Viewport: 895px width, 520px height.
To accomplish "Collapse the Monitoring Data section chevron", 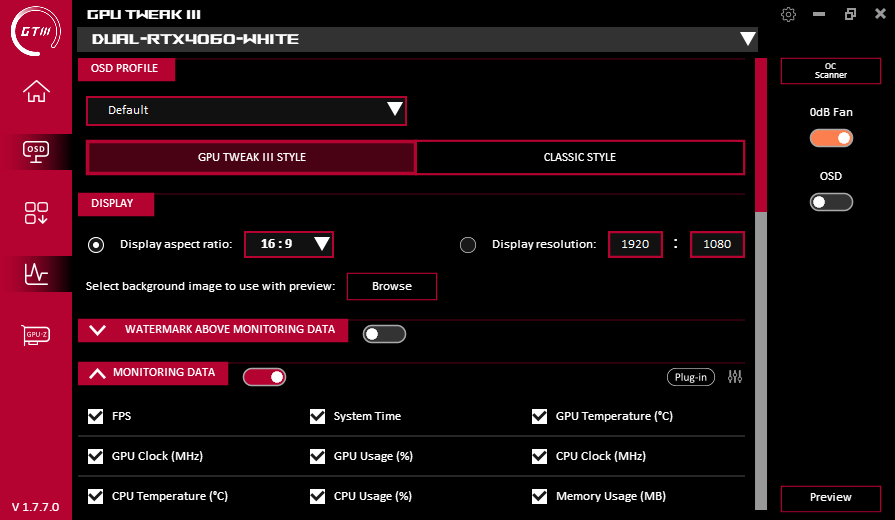I will tap(98, 373).
